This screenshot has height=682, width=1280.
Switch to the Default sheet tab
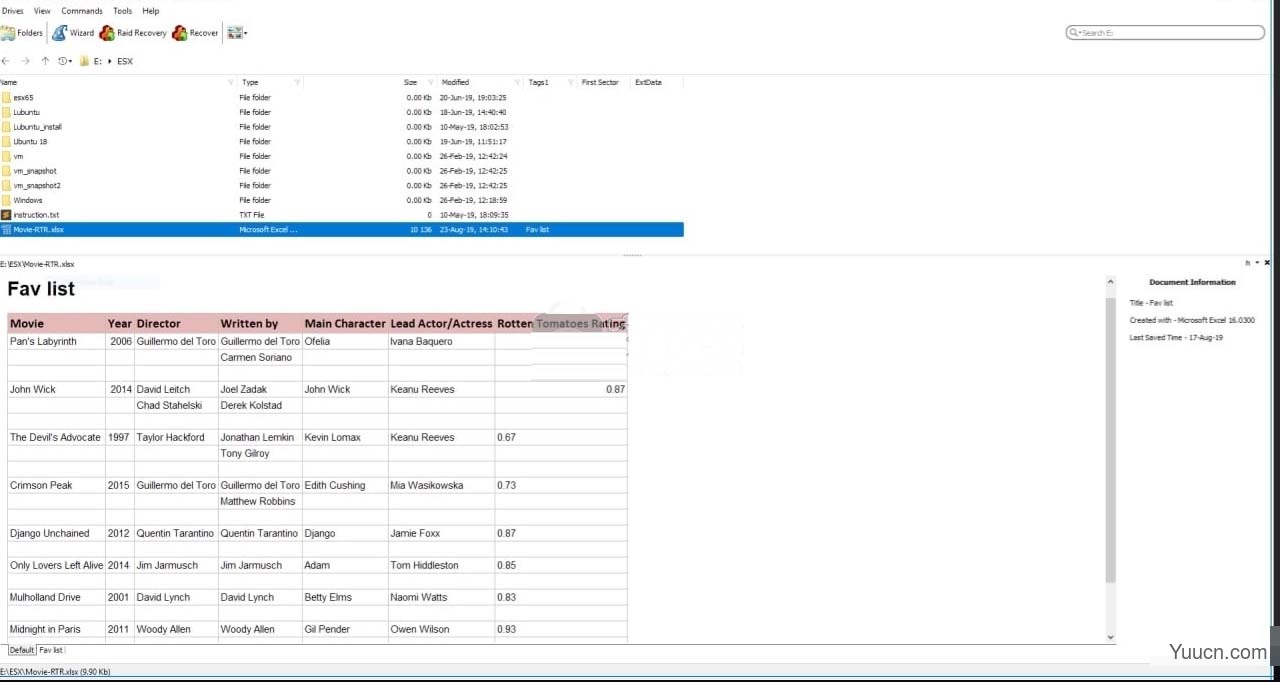point(22,650)
